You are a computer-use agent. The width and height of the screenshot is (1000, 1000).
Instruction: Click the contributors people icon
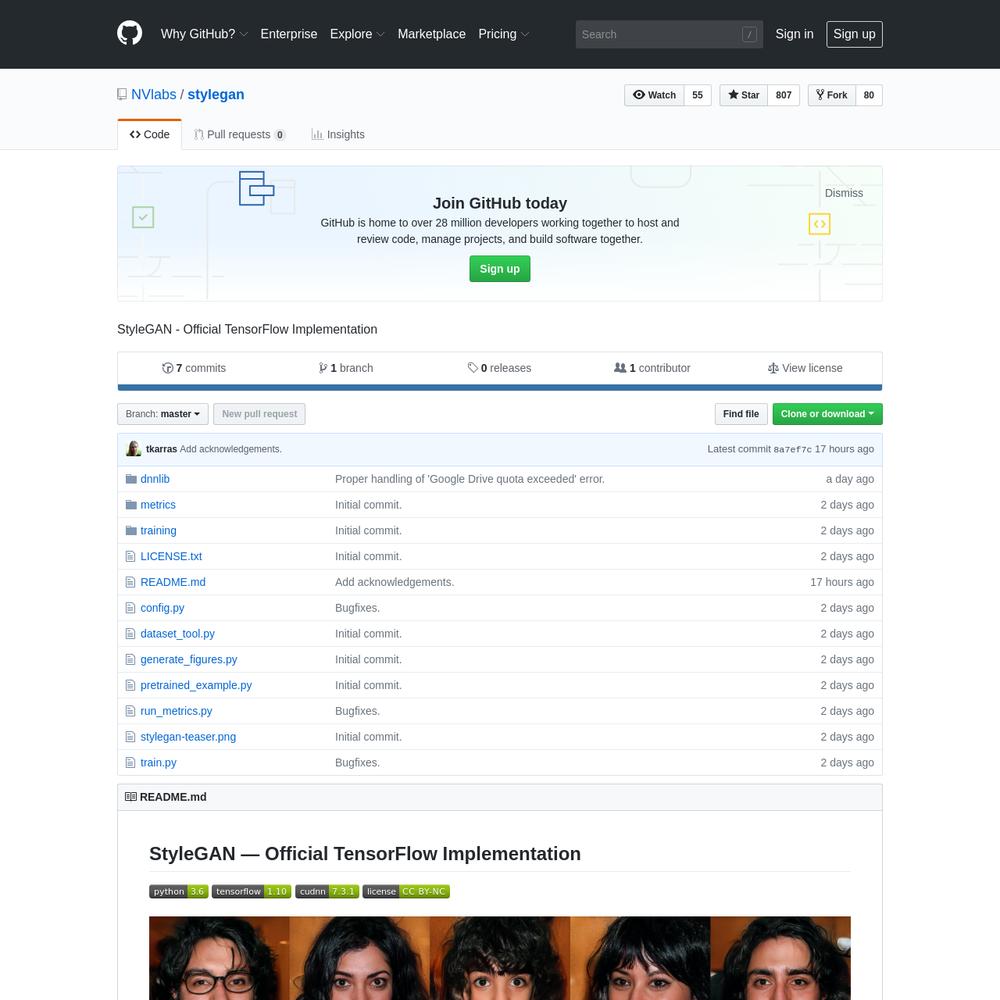[620, 367]
